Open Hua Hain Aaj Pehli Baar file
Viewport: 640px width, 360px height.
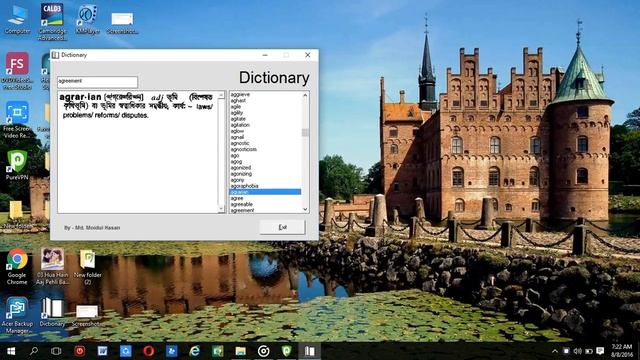point(52,267)
